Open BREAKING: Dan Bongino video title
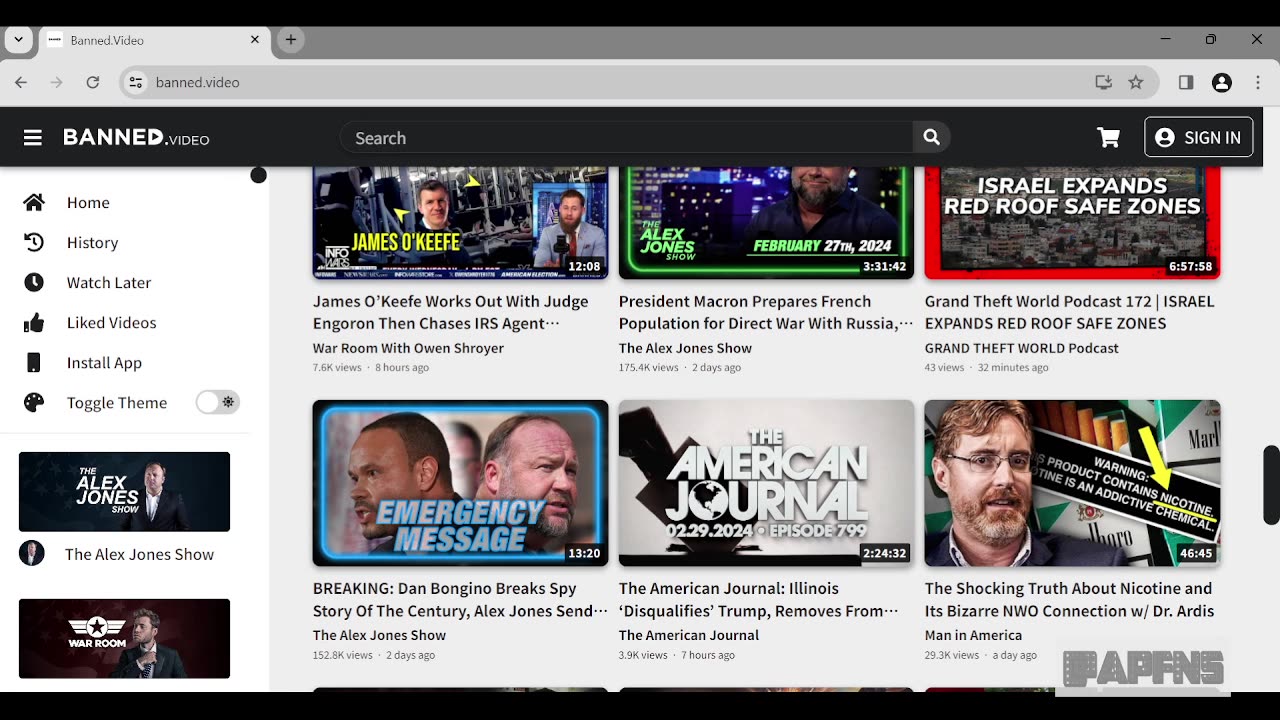 pos(460,599)
